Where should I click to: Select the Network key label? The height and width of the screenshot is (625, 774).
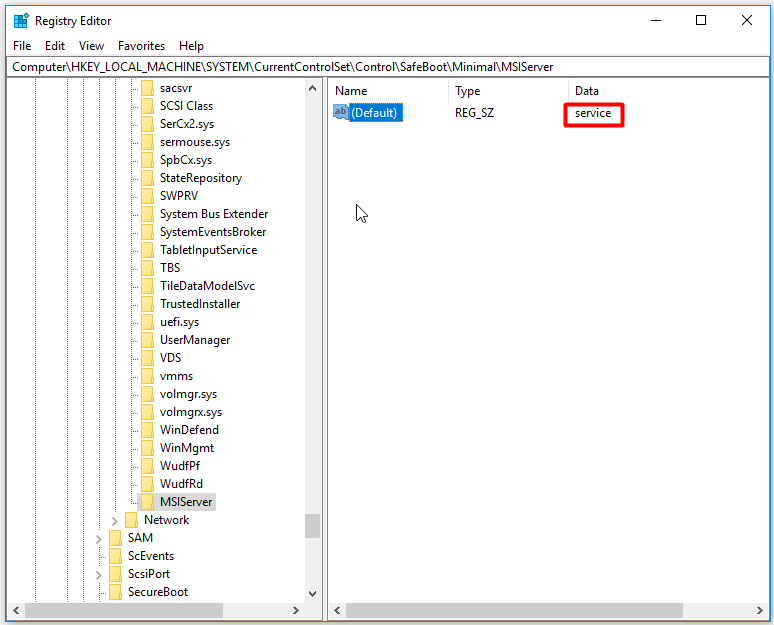click(166, 520)
